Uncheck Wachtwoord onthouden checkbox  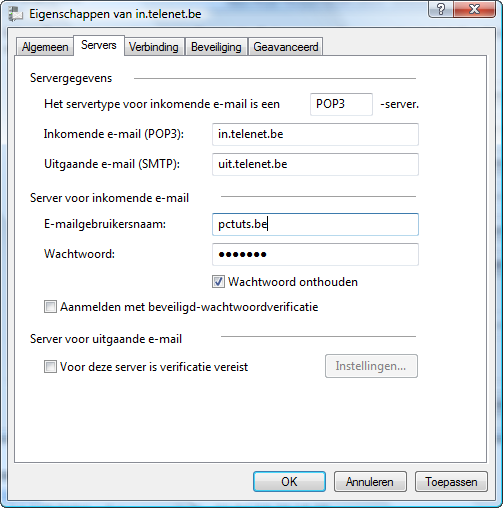(218, 282)
